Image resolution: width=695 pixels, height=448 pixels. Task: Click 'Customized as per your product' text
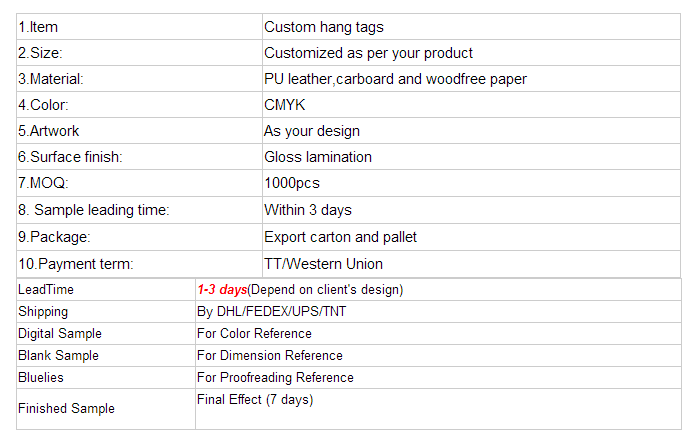point(368,53)
